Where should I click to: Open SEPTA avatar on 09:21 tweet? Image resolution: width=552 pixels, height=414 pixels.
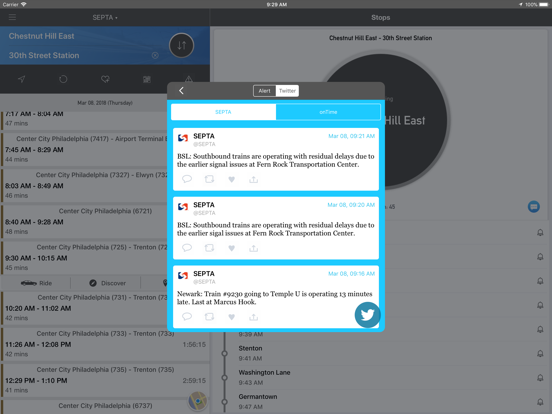tap(183, 138)
